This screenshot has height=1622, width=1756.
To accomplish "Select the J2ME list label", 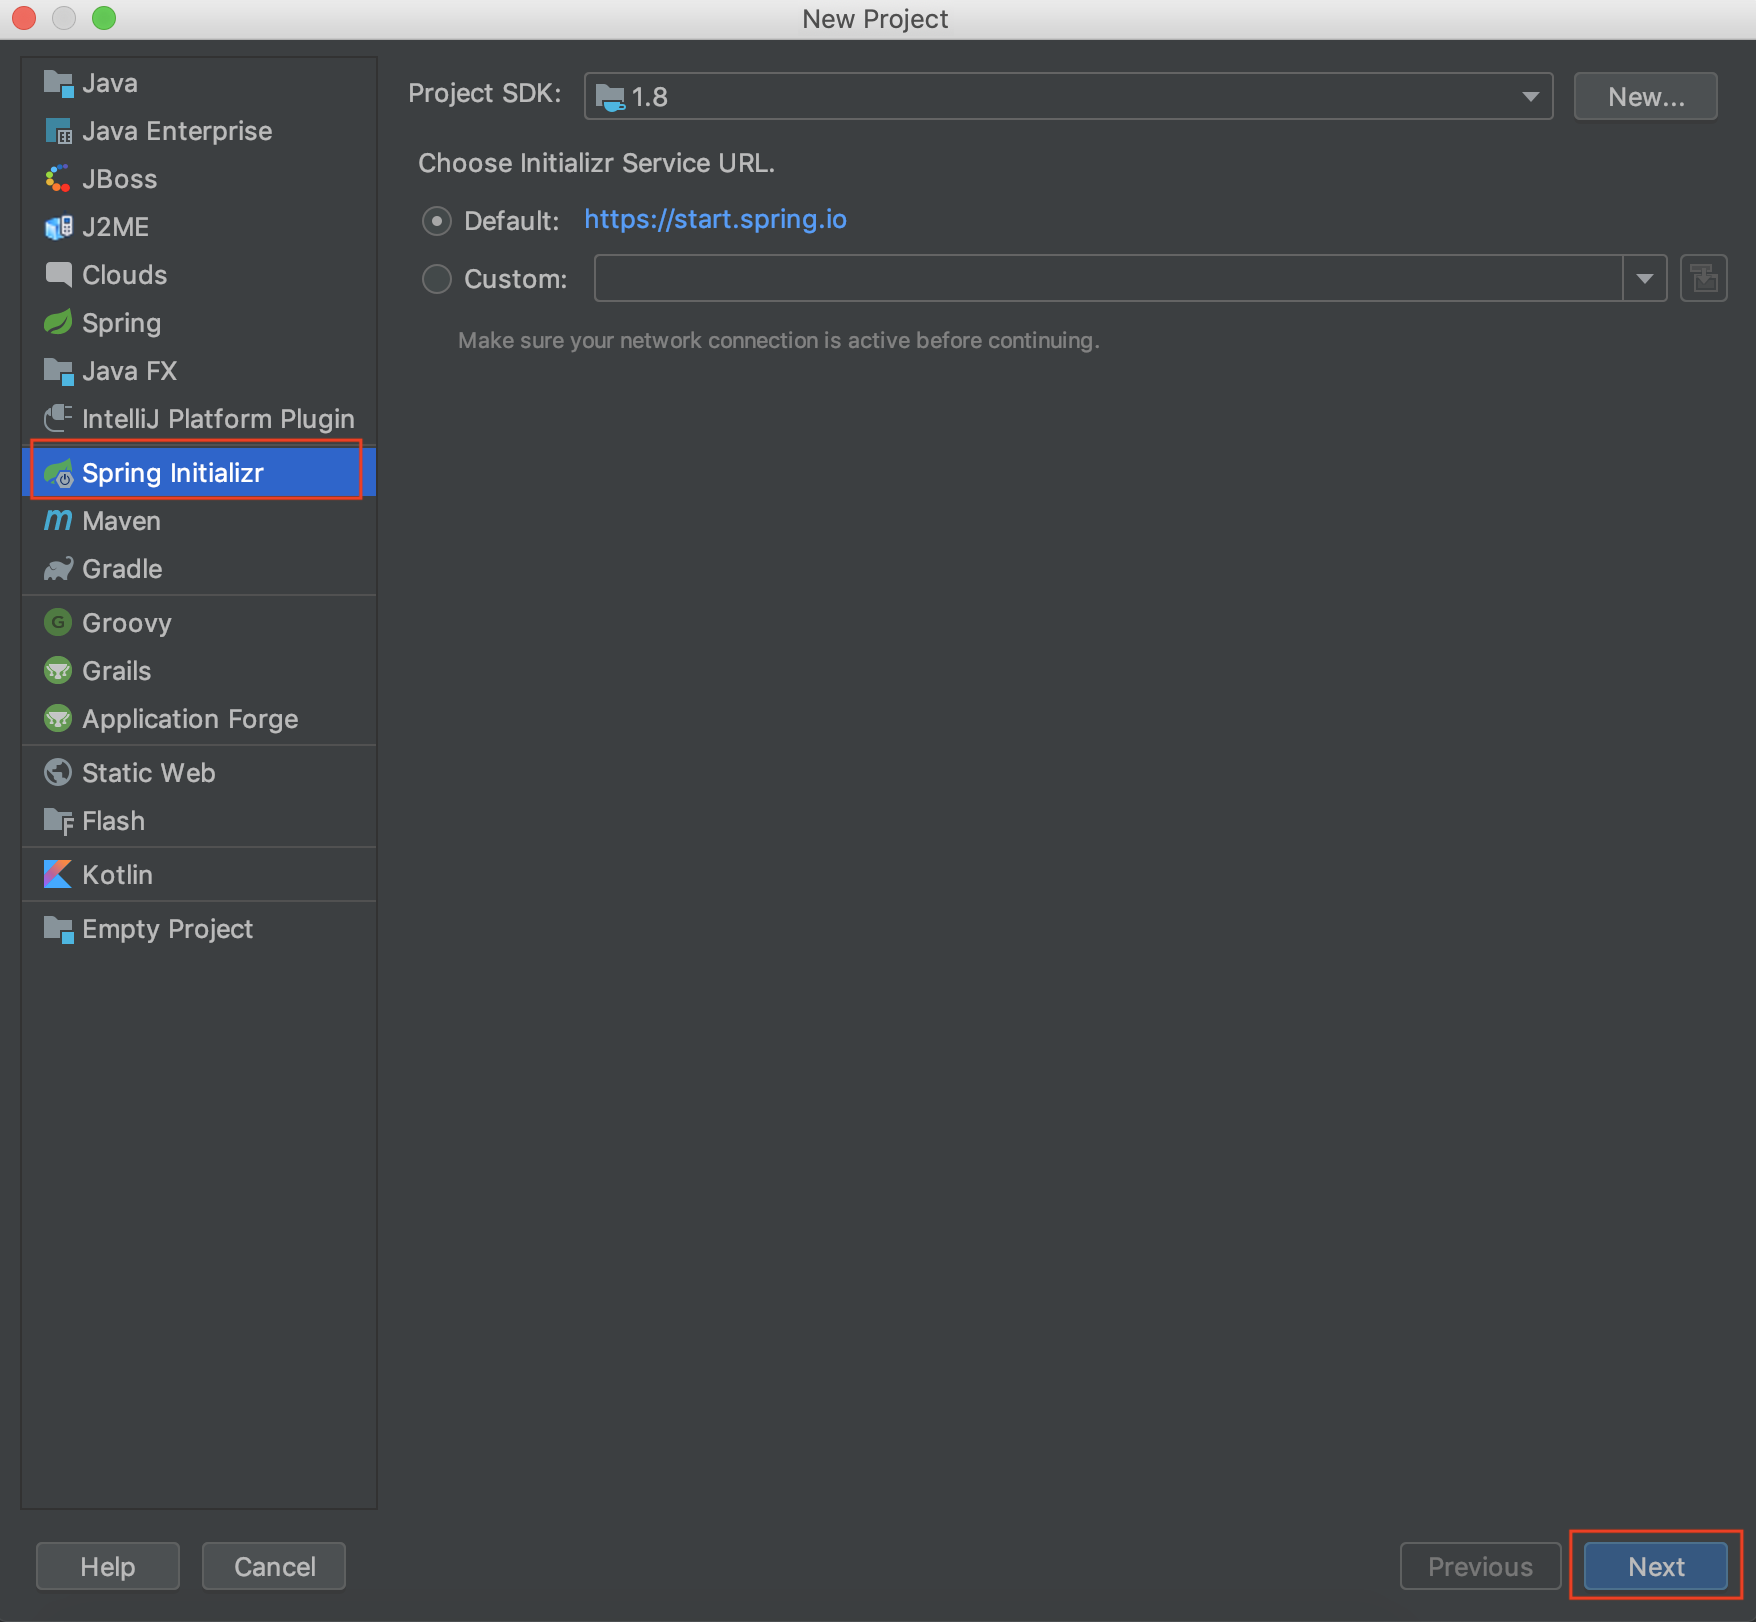I will [115, 227].
